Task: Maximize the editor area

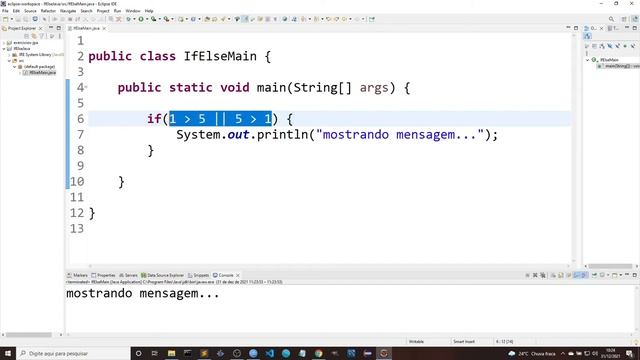Action: coord(576,28)
